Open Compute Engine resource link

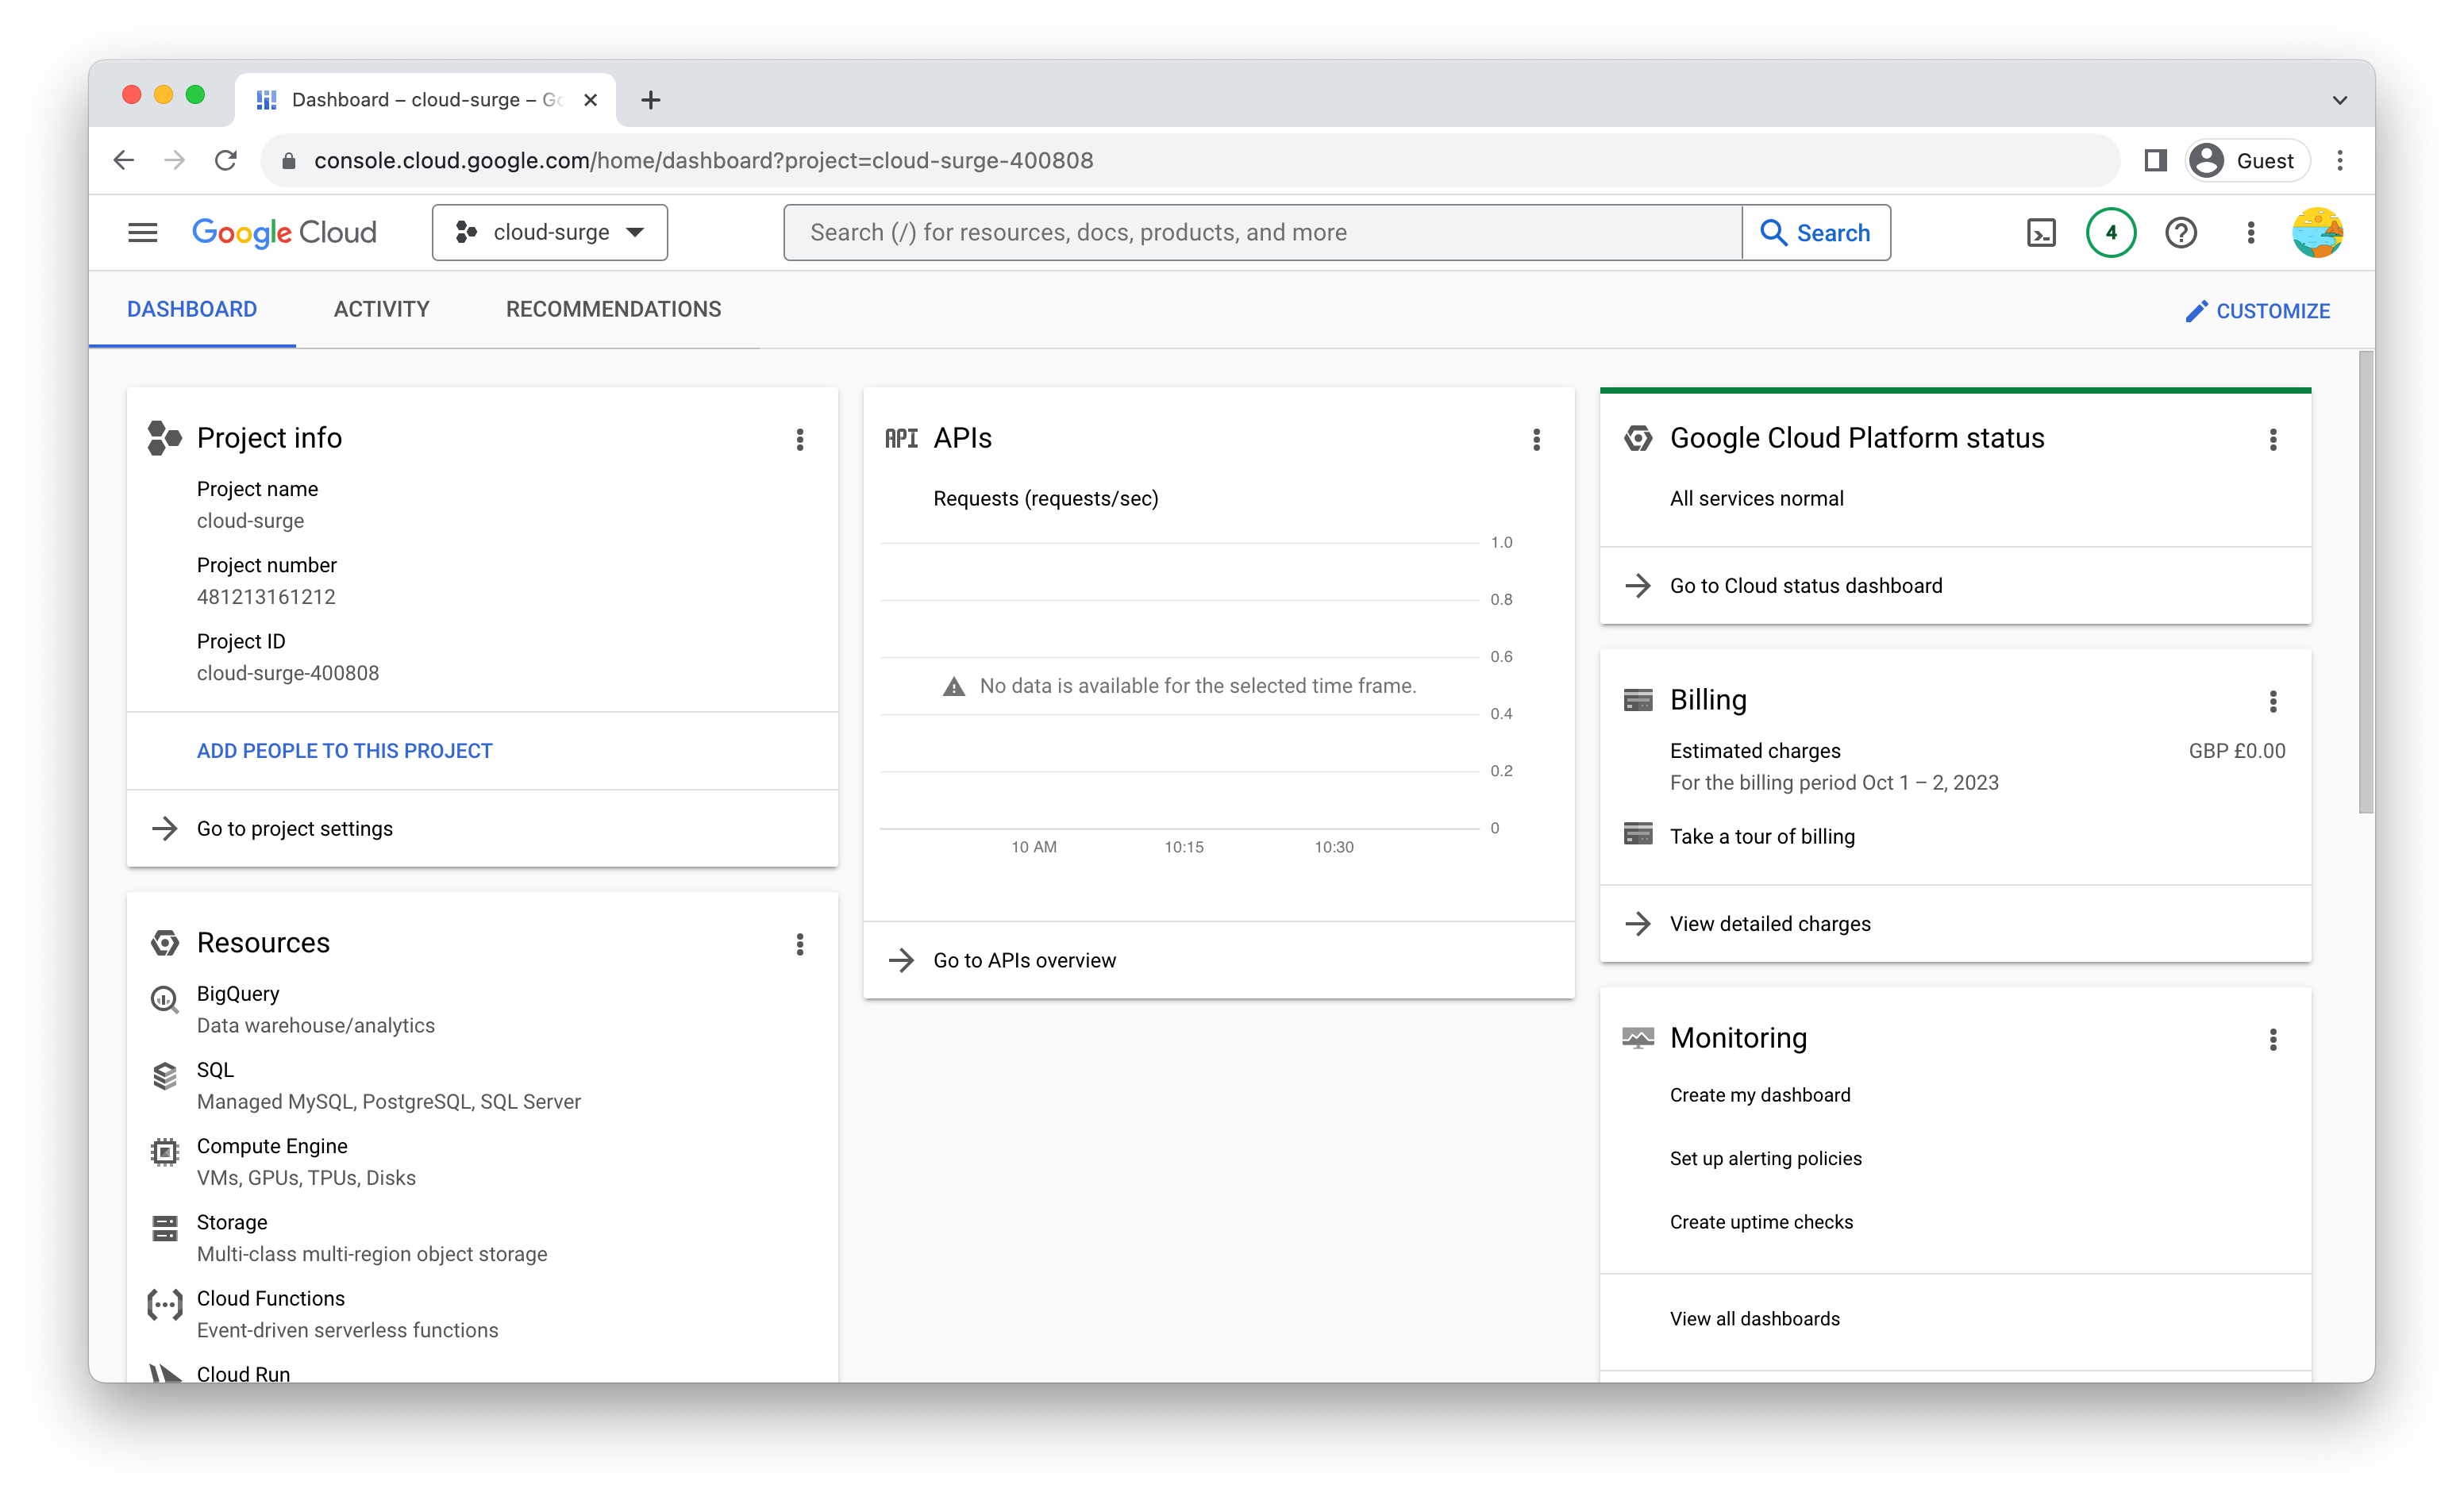pyautogui.click(x=272, y=1146)
